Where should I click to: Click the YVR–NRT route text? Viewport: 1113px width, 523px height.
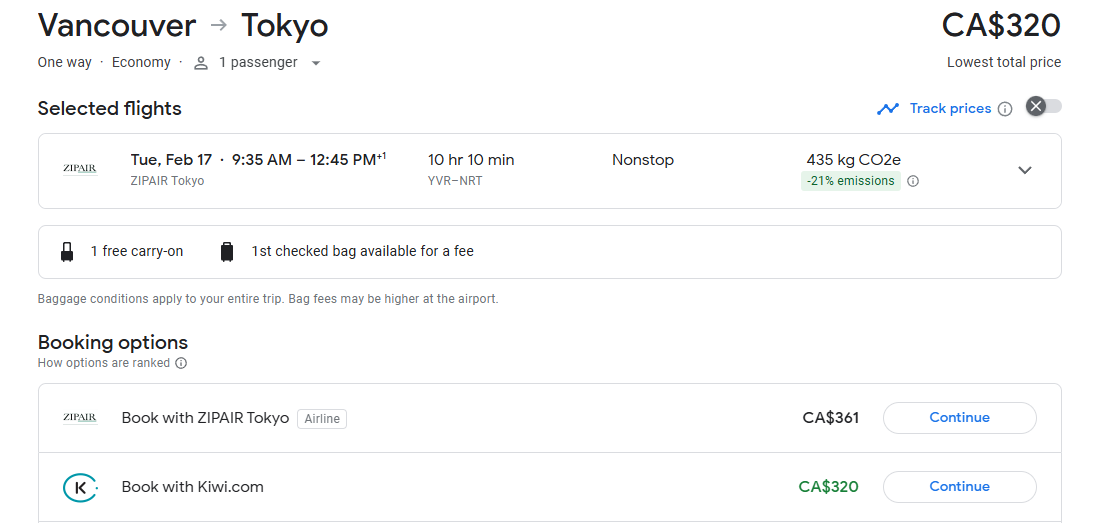pos(455,181)
